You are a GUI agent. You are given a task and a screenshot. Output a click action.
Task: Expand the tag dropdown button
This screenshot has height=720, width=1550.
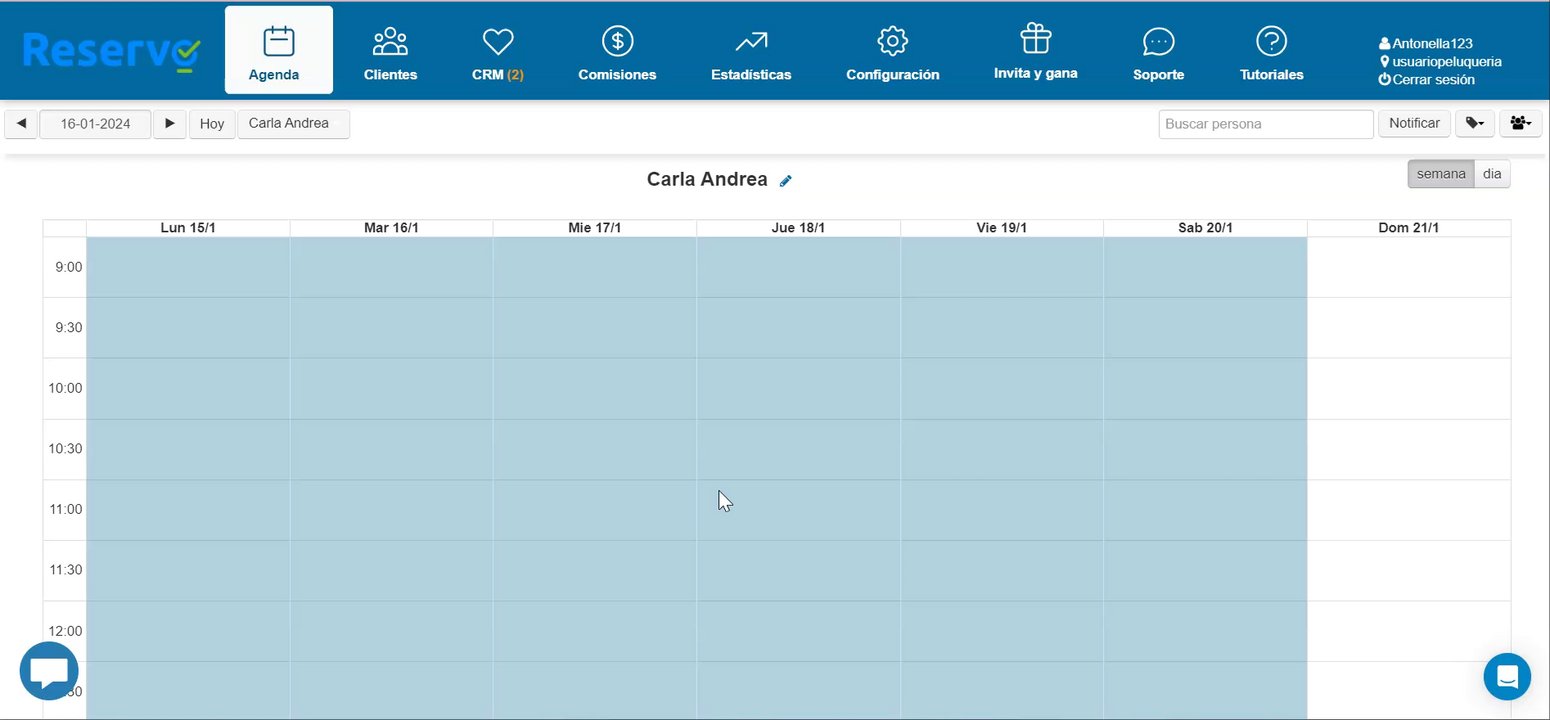[x=1475, y=124]
